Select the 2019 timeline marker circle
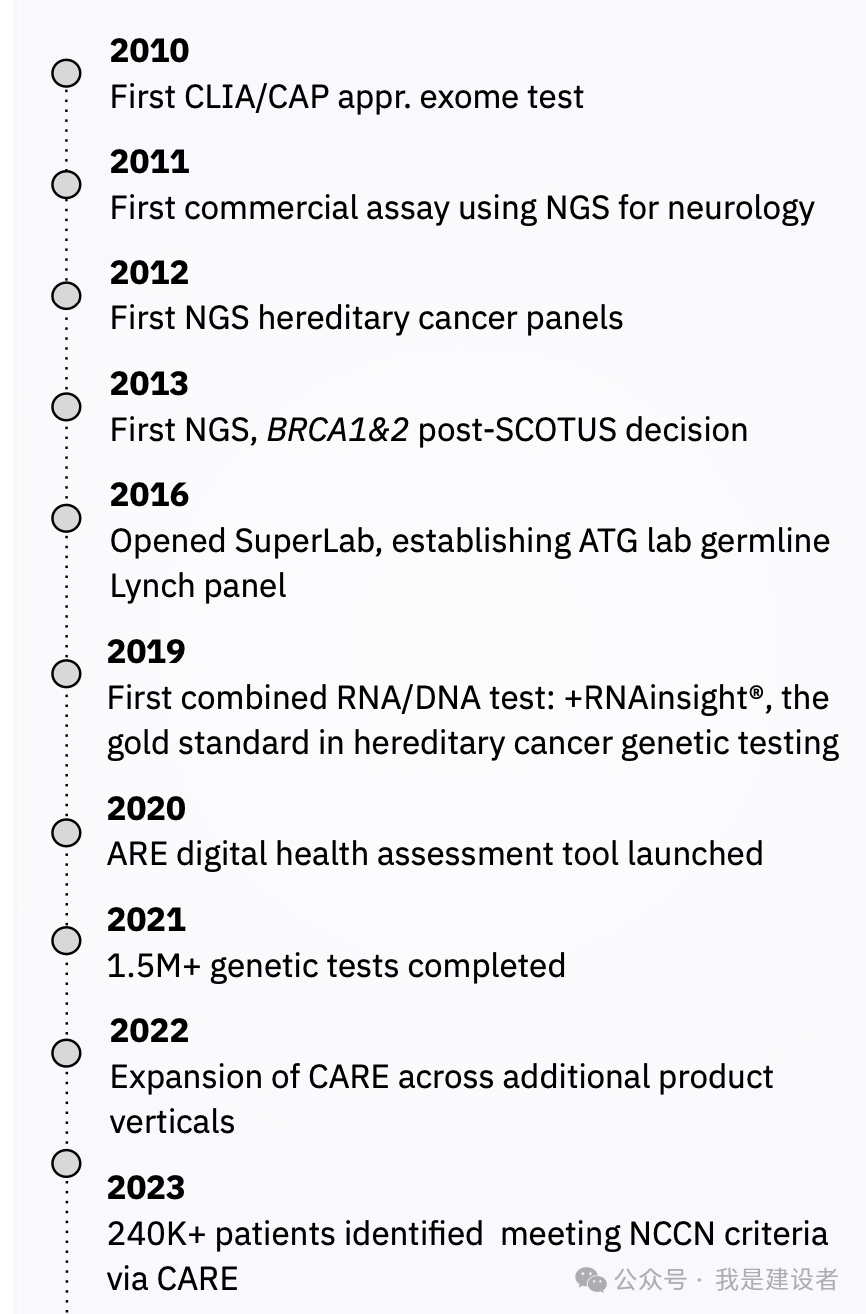The image size is (866, 1314). point(66,674)
